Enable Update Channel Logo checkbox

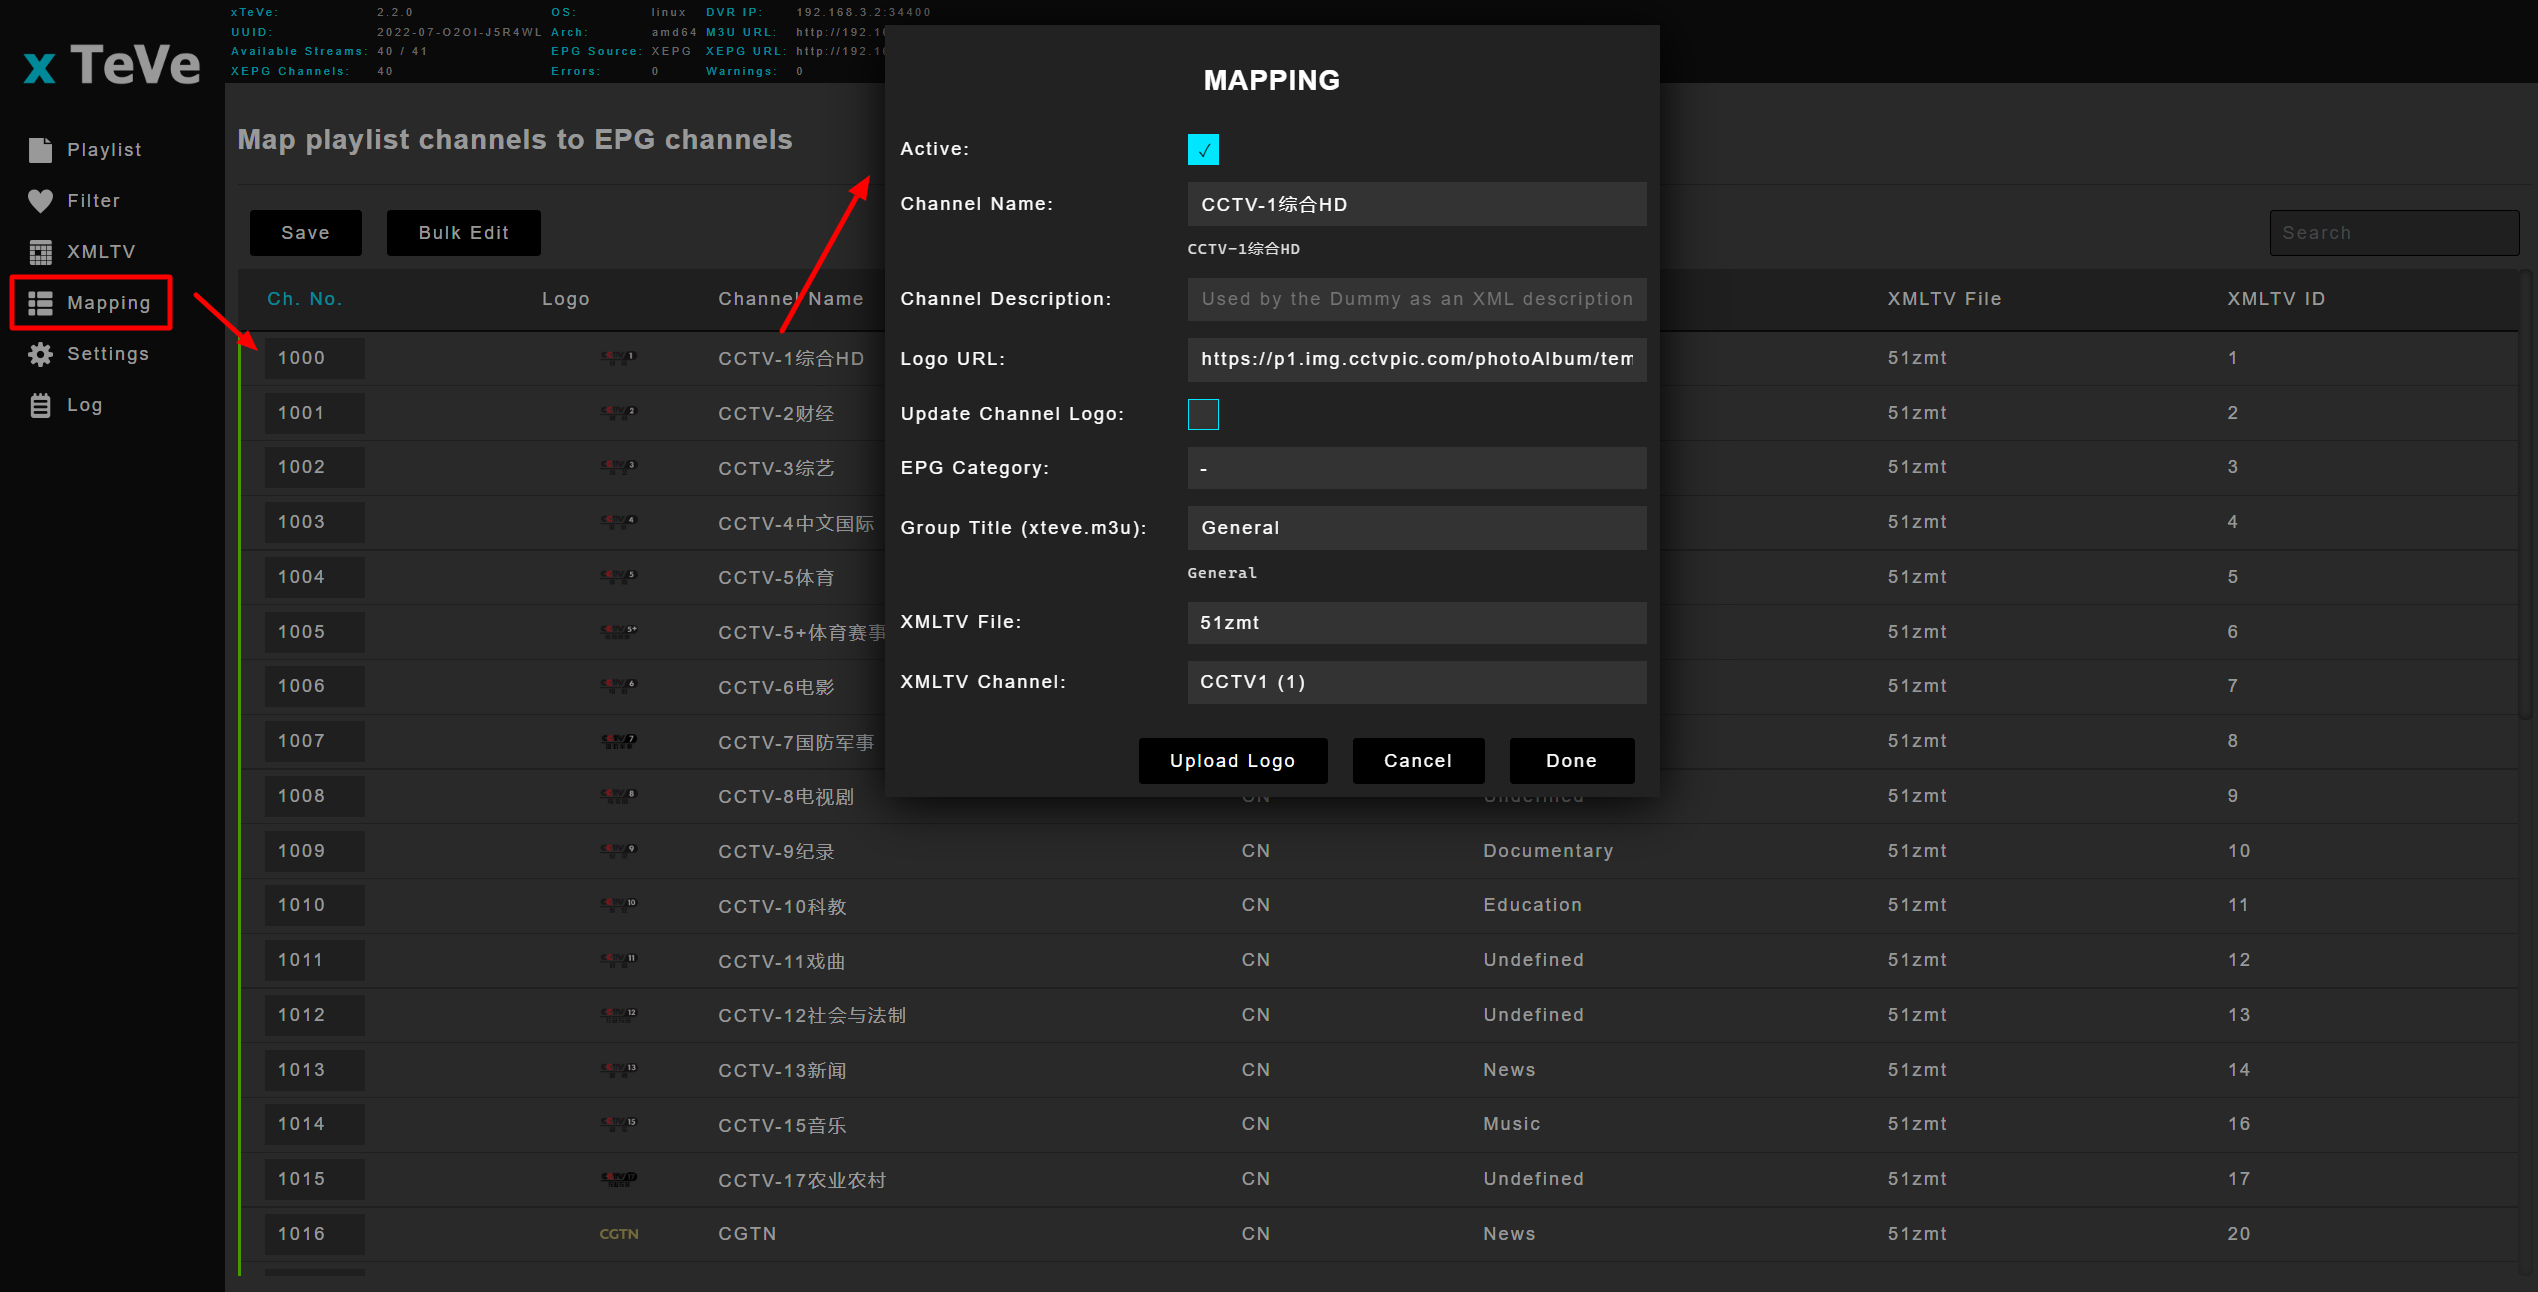pyautogui.click(x=1203, y=414)
